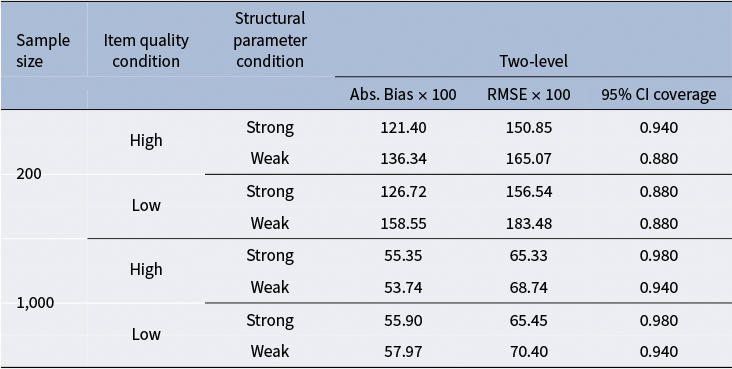The width and height of the screenshot is (732, 369).
Task: Select the Item quality condition header
Action: click(x=146, y=50)
